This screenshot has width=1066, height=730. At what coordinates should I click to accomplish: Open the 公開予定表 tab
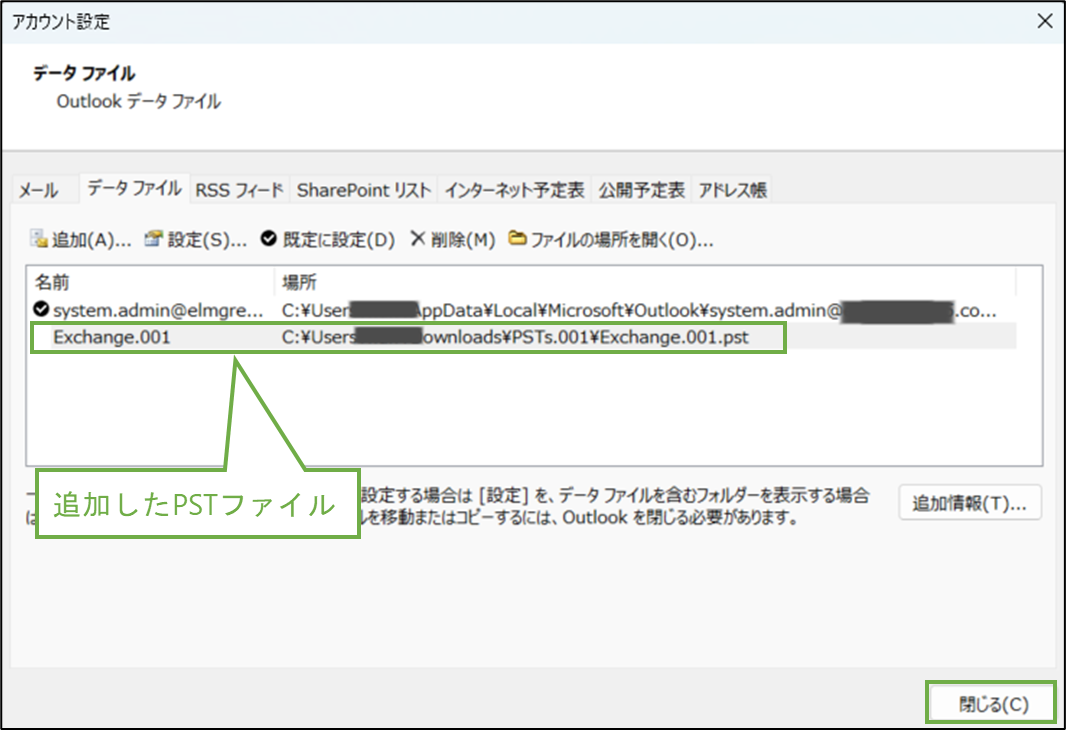641,190
